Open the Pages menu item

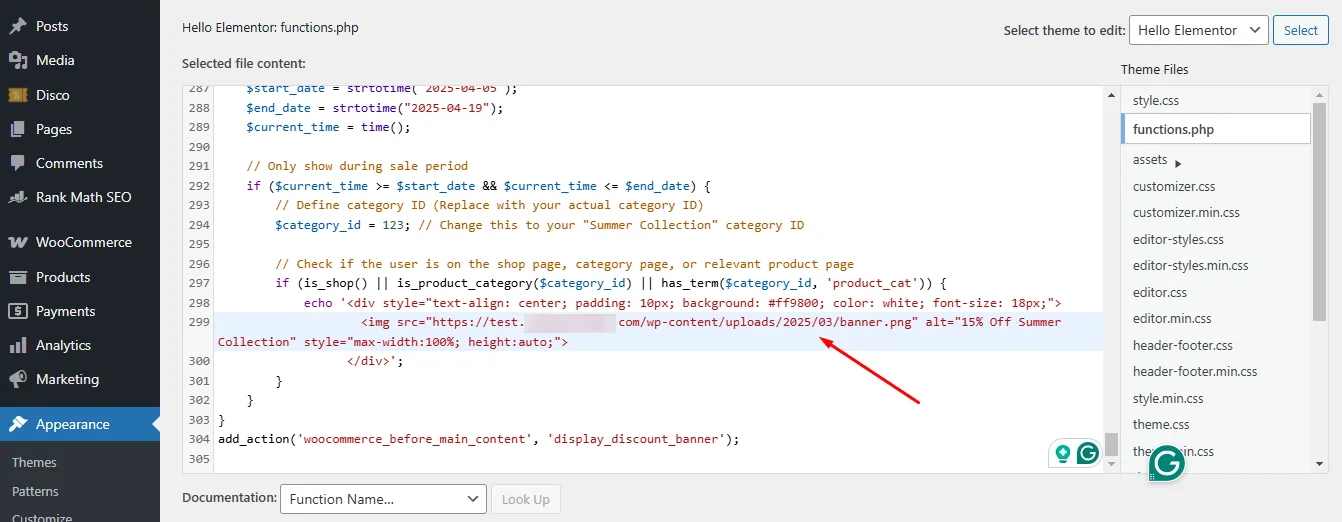tap(80, 129)
